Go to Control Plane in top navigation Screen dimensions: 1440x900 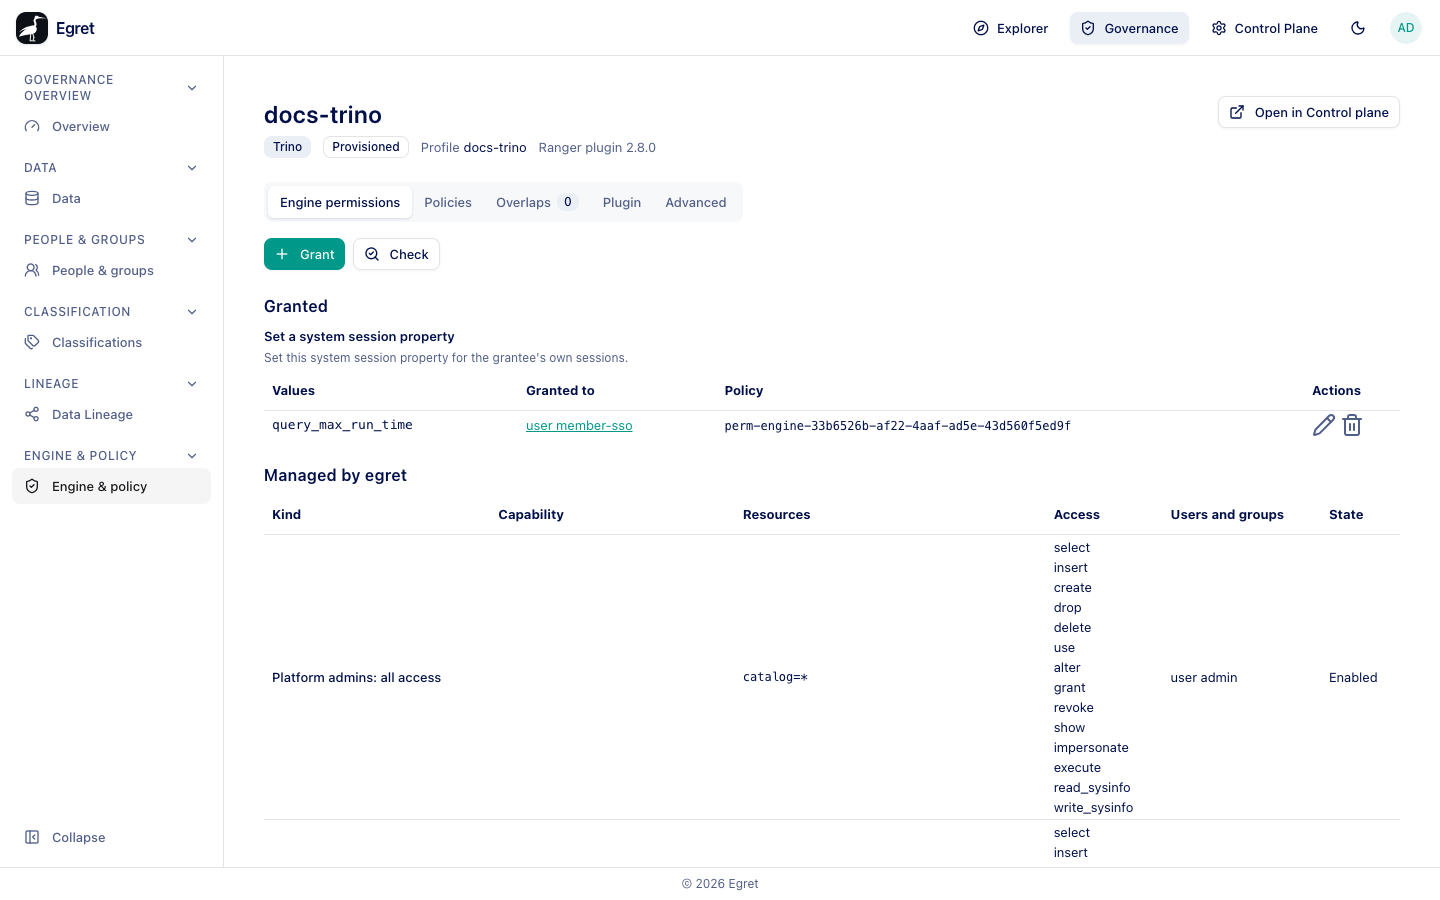pos(1264,28)
